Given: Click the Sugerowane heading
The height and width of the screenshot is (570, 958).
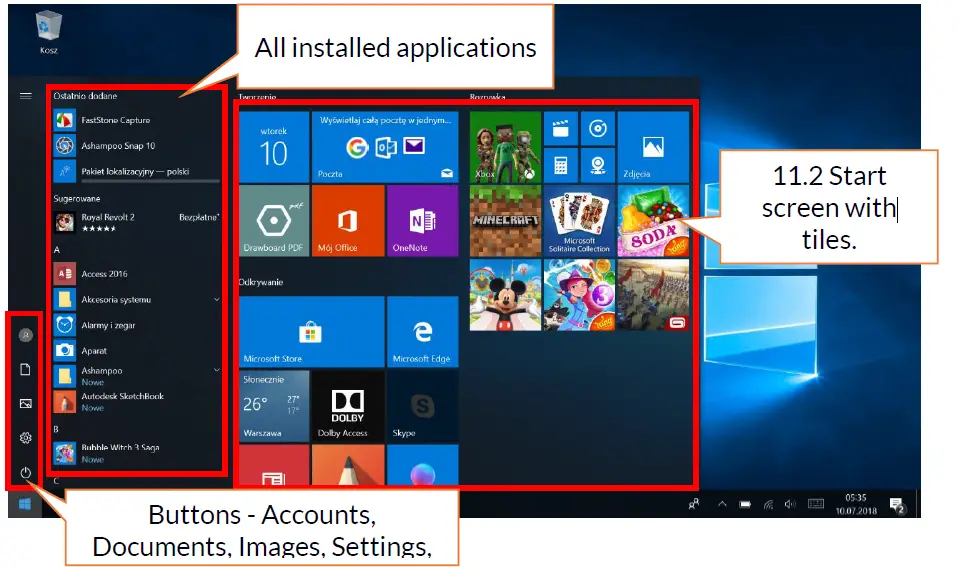Looking at the screenshot, I should point(76,199).
